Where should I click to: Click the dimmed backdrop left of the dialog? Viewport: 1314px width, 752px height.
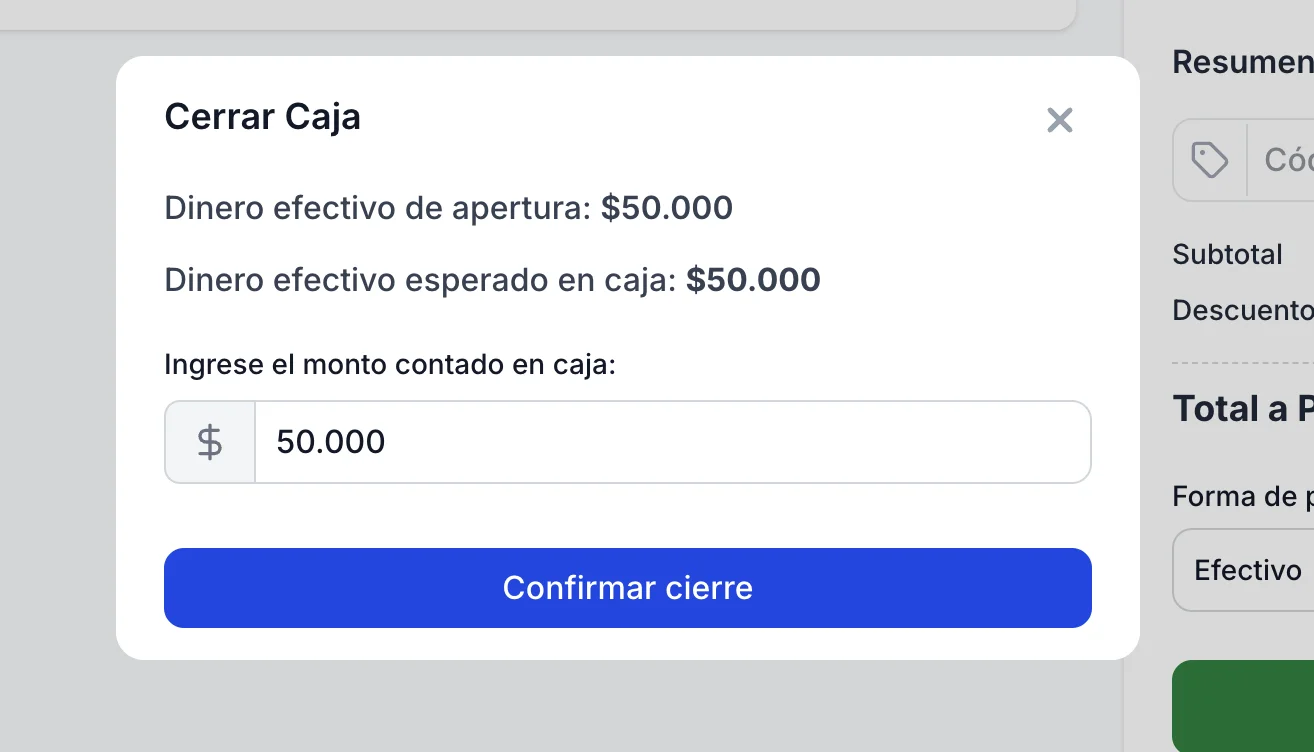(57, 400)
